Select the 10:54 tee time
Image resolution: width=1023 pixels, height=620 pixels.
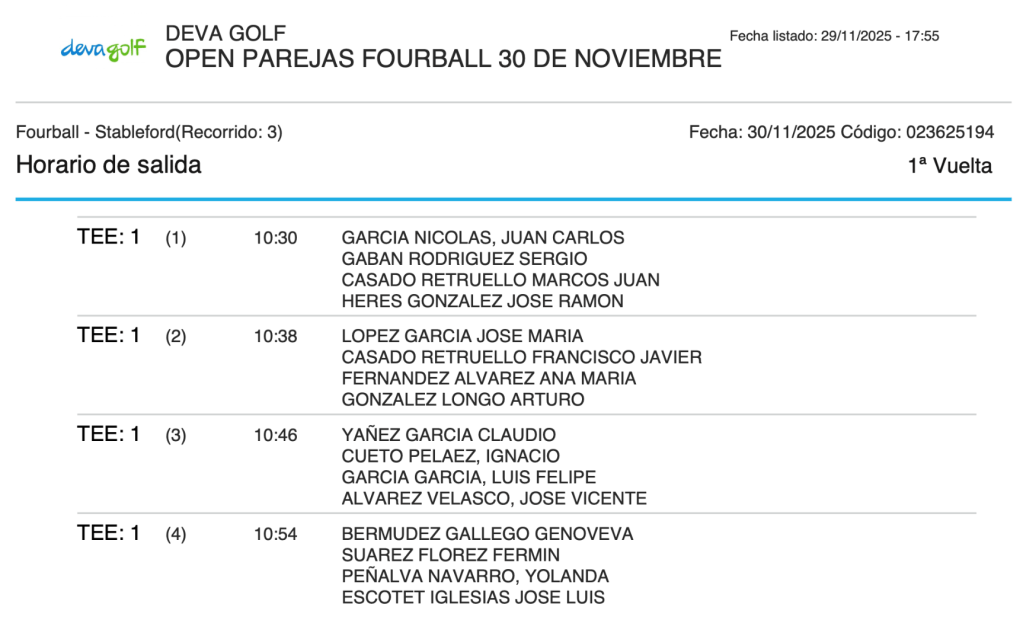[275, 534]
